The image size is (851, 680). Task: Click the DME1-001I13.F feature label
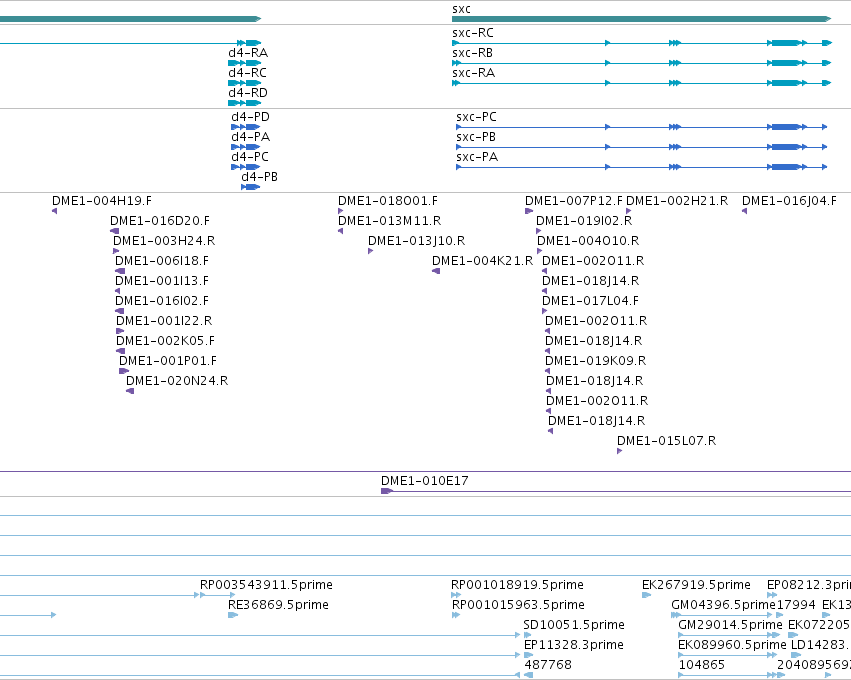162,282
